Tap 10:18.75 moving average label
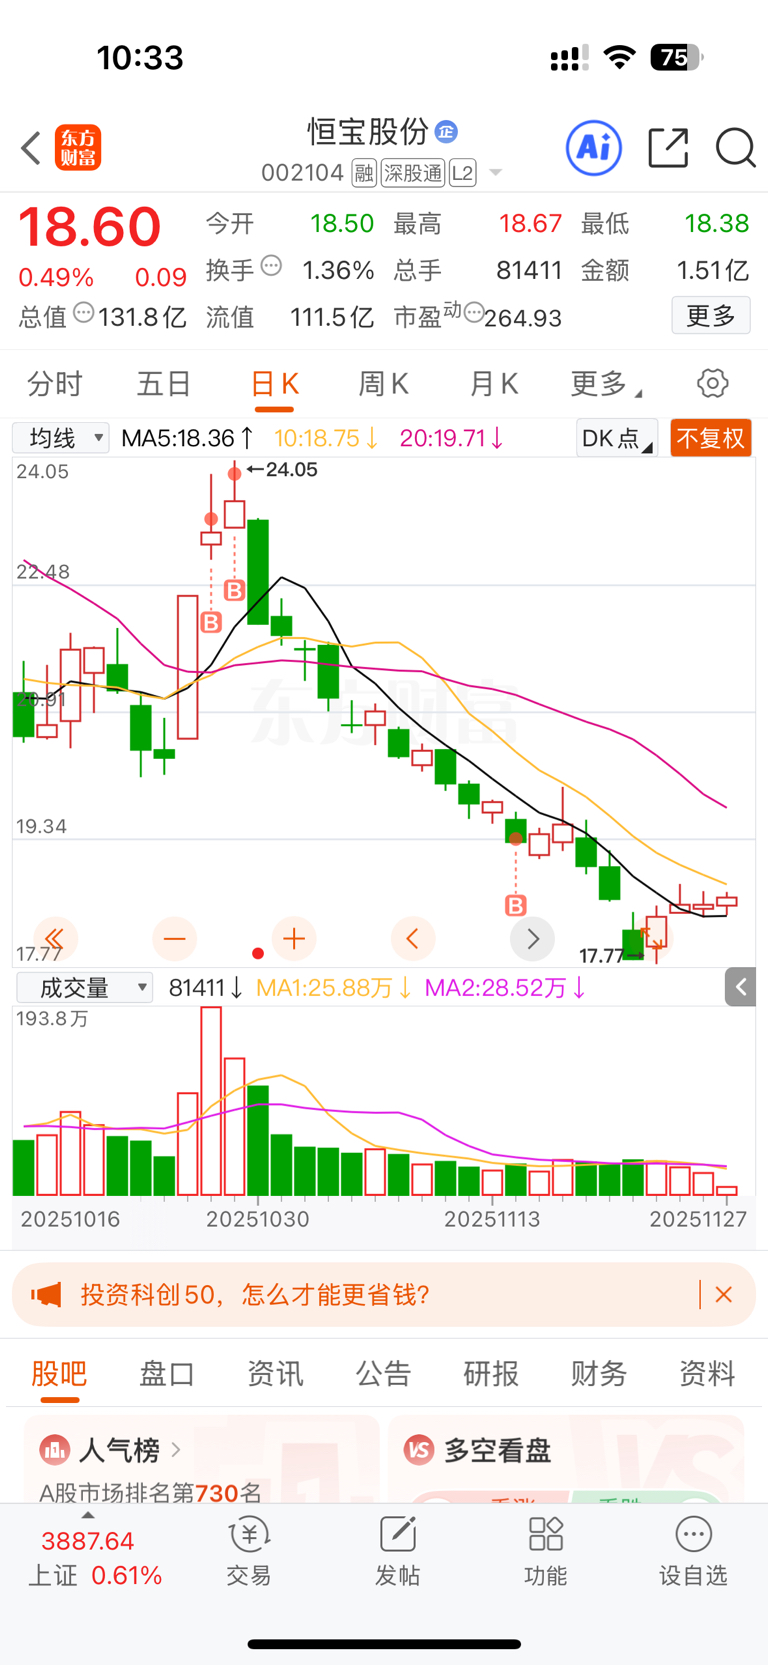Viewport: 769px width, 1665px height. 325,438
